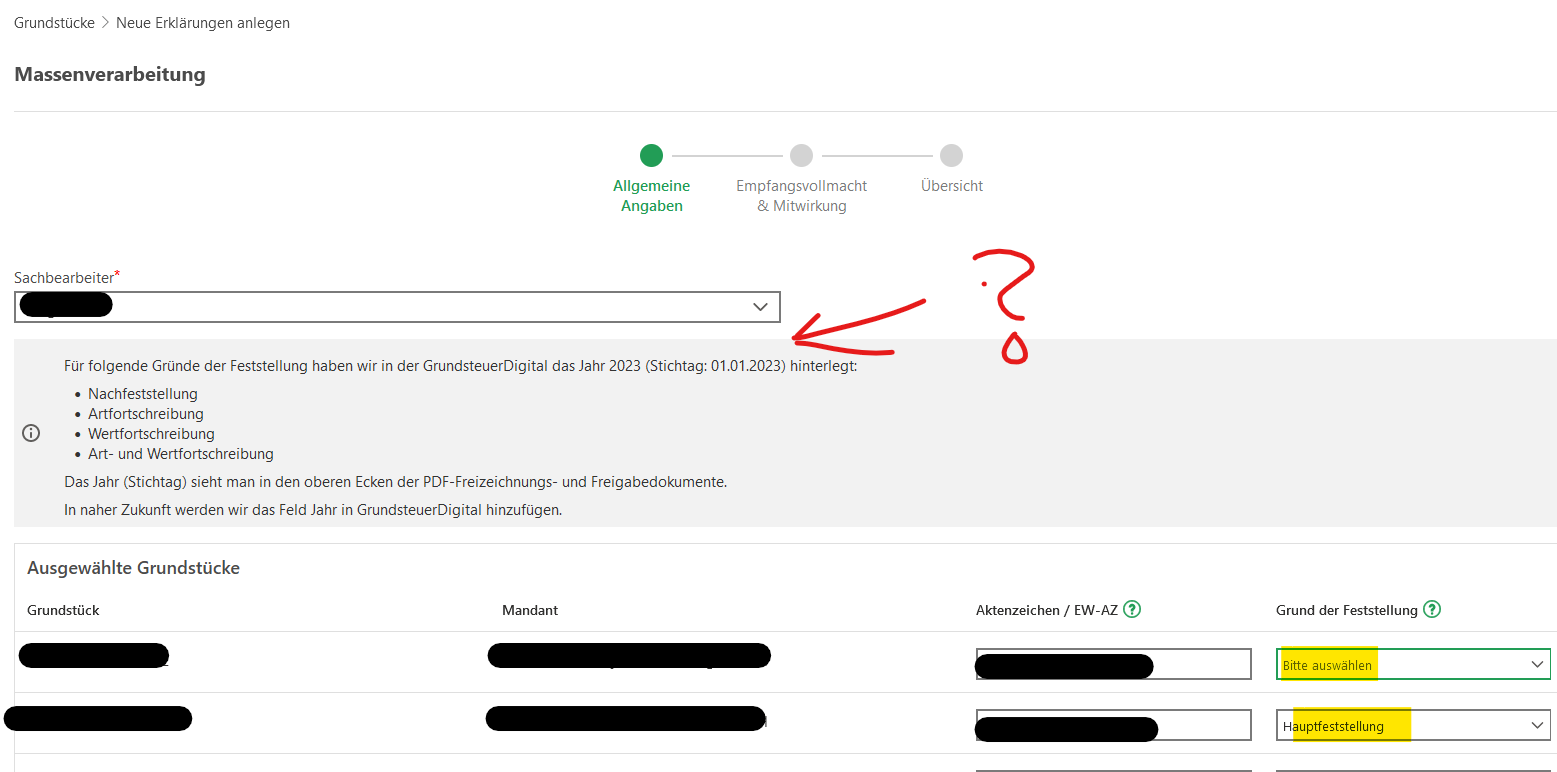Go to the Übersicht step circle
Viewport: 1557px width, 772px height.
[x=951, y=155]
